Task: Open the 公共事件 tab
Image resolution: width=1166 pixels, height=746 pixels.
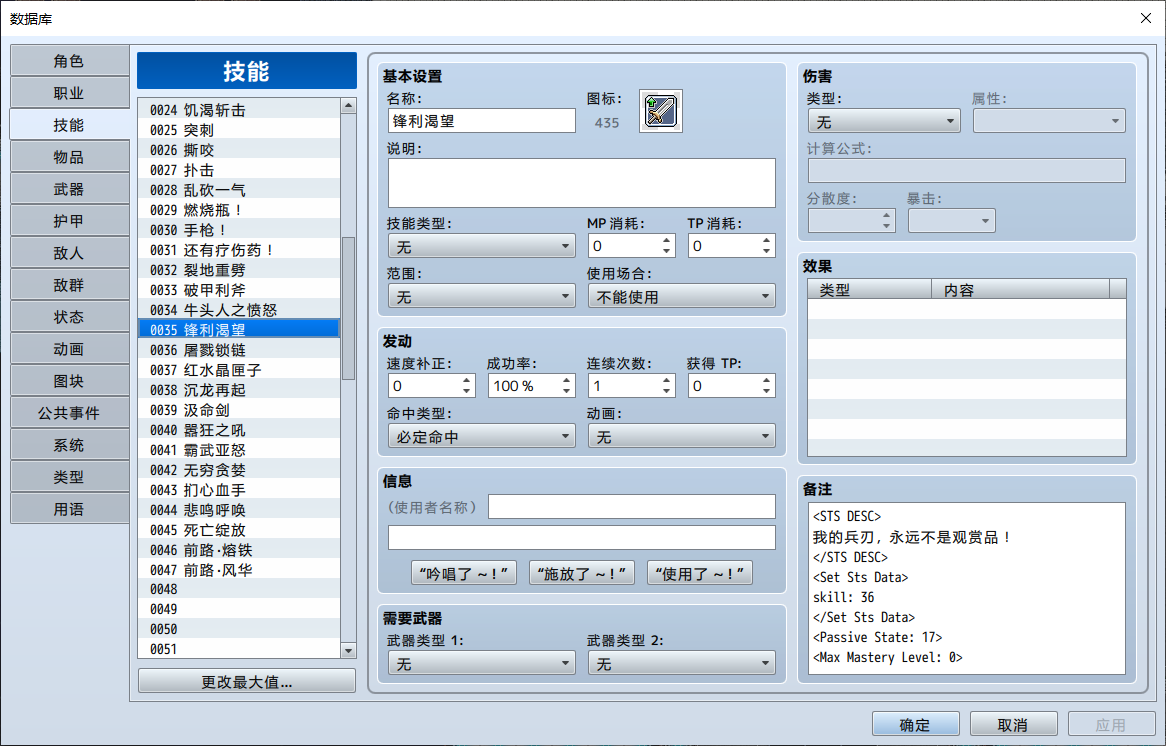Action: (x=69, y=413)
